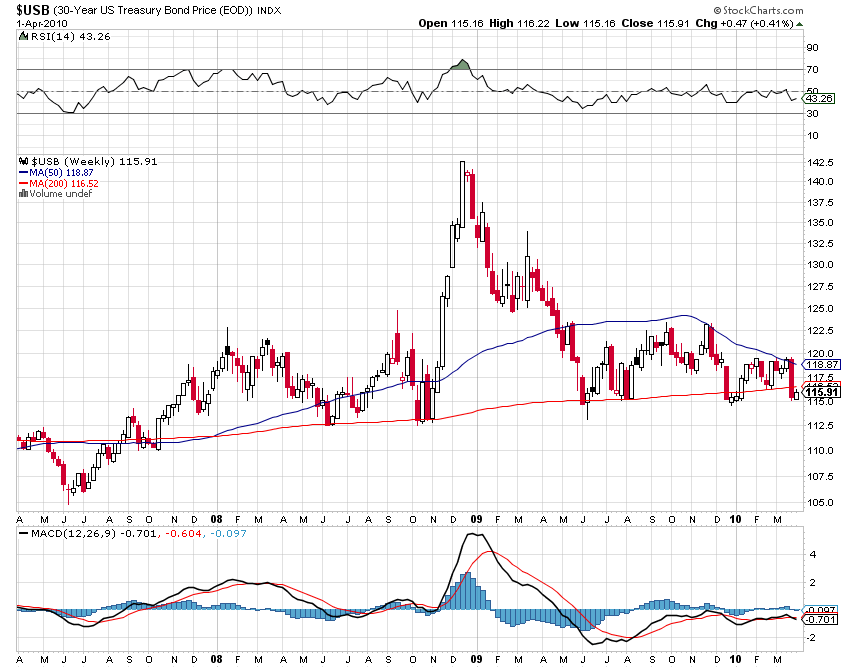Click the MACD -0.701 axis value tag
This screenshot has width=850, height=668.
819,619
